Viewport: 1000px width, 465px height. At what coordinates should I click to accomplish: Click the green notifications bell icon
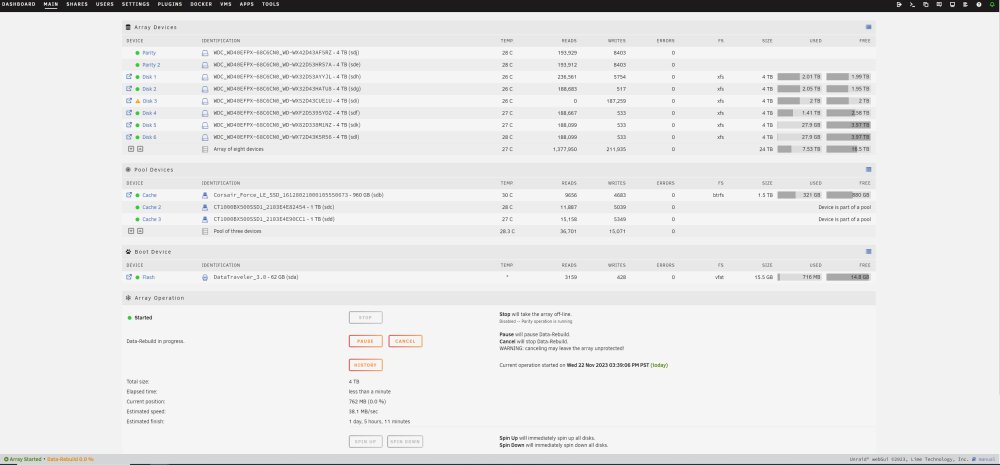point(992,4)
